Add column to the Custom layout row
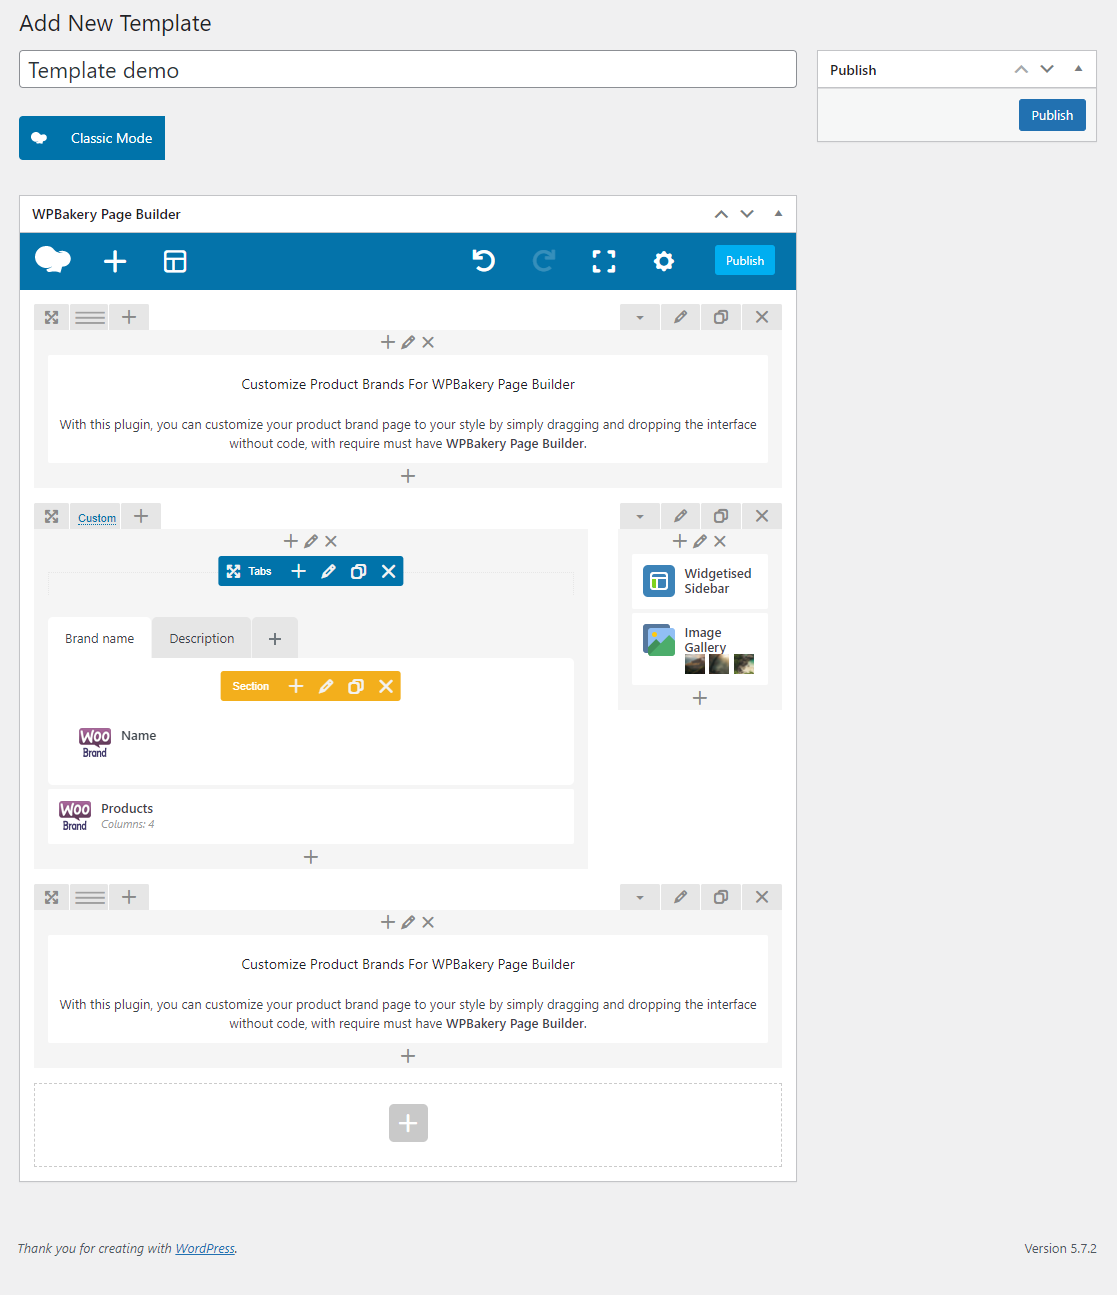This screenshot has height=1295, width=1117. [x=141, y=516]
